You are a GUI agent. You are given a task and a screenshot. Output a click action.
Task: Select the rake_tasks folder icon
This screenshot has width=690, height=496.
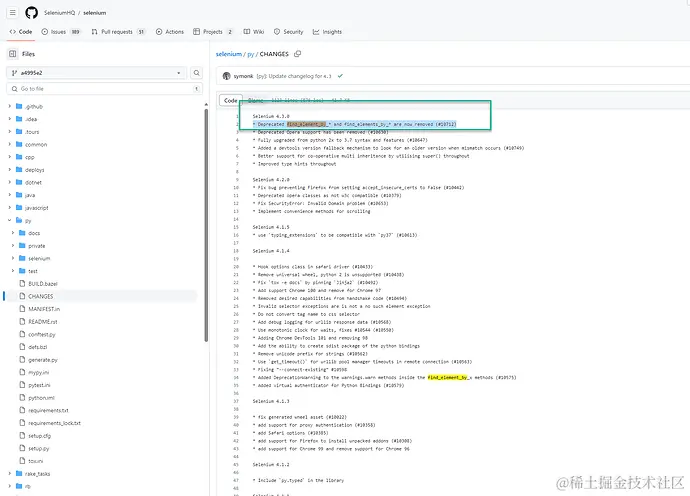(19, 474)
